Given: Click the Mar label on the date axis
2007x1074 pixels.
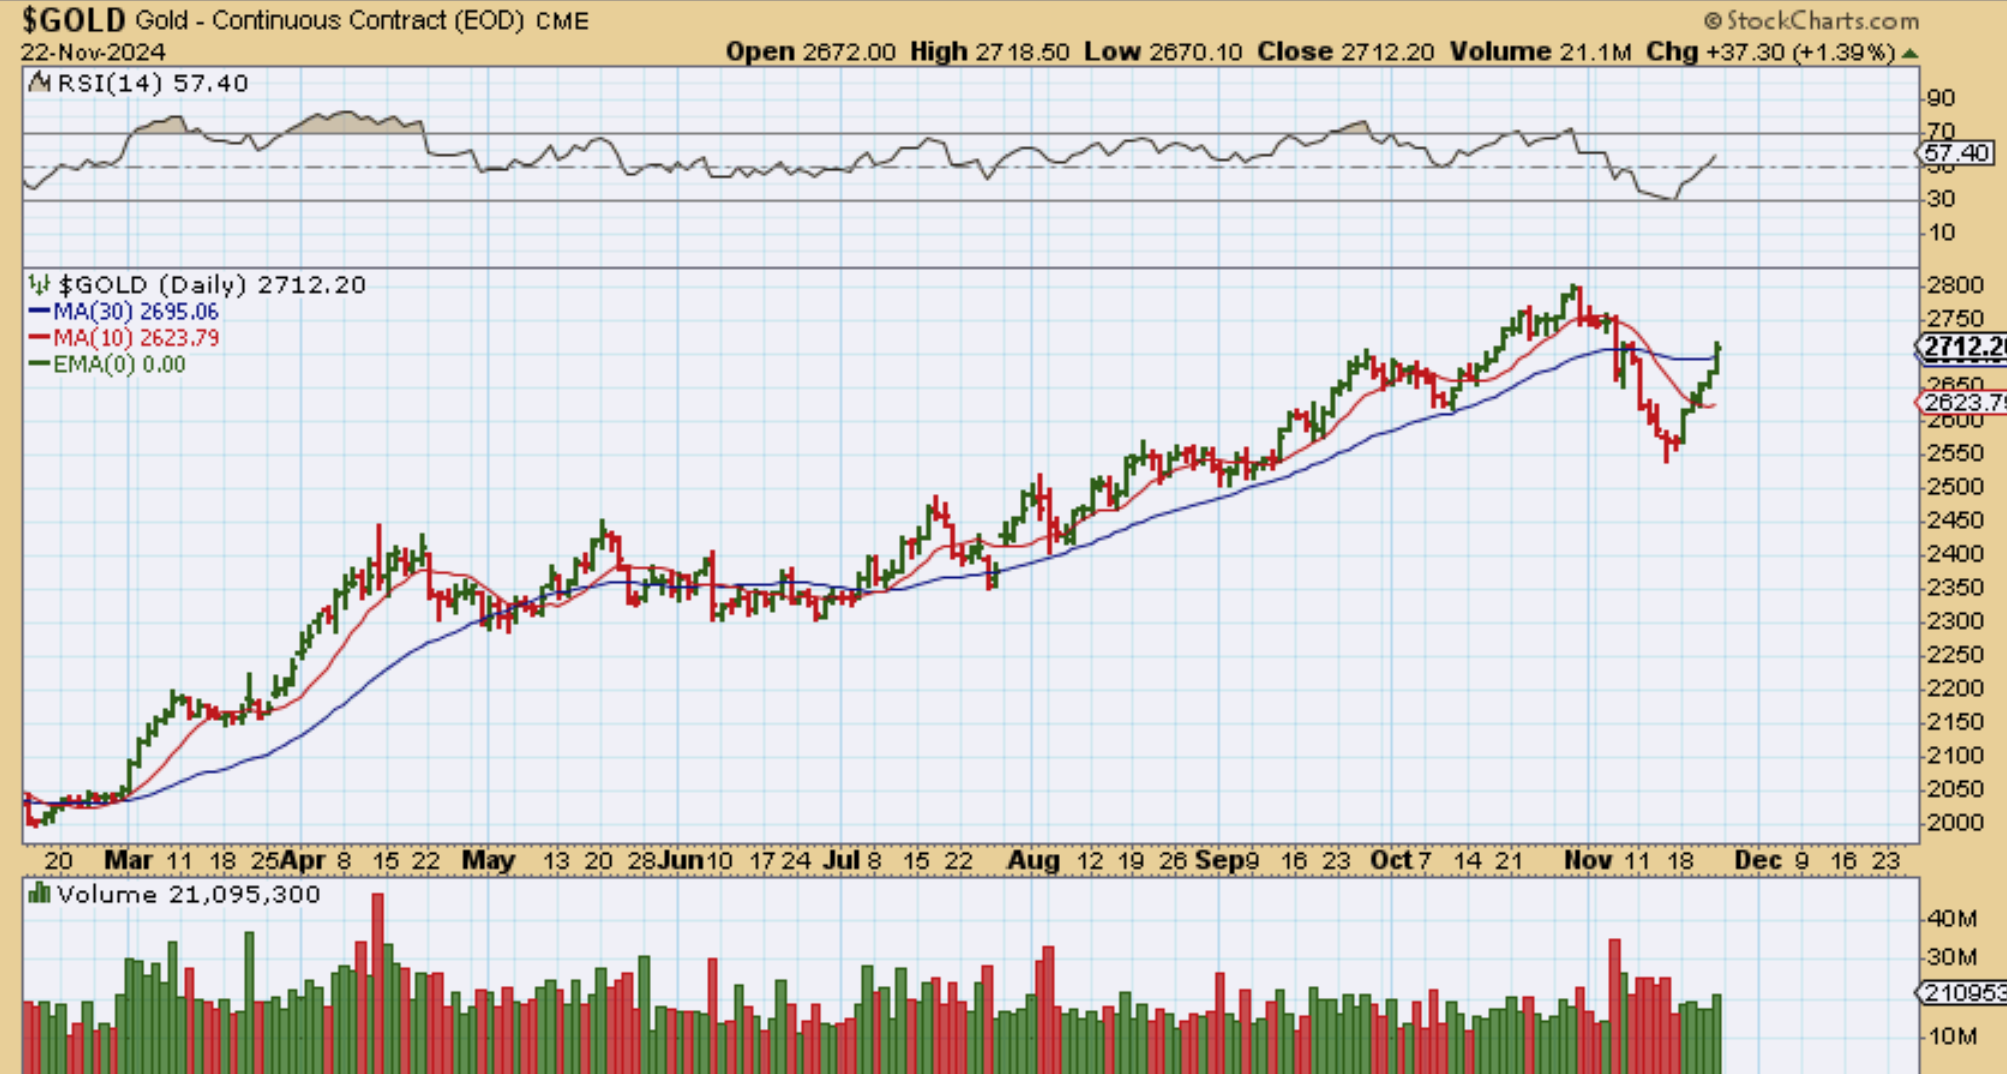Looking at the screenshot, I should (x=128, y=860).
